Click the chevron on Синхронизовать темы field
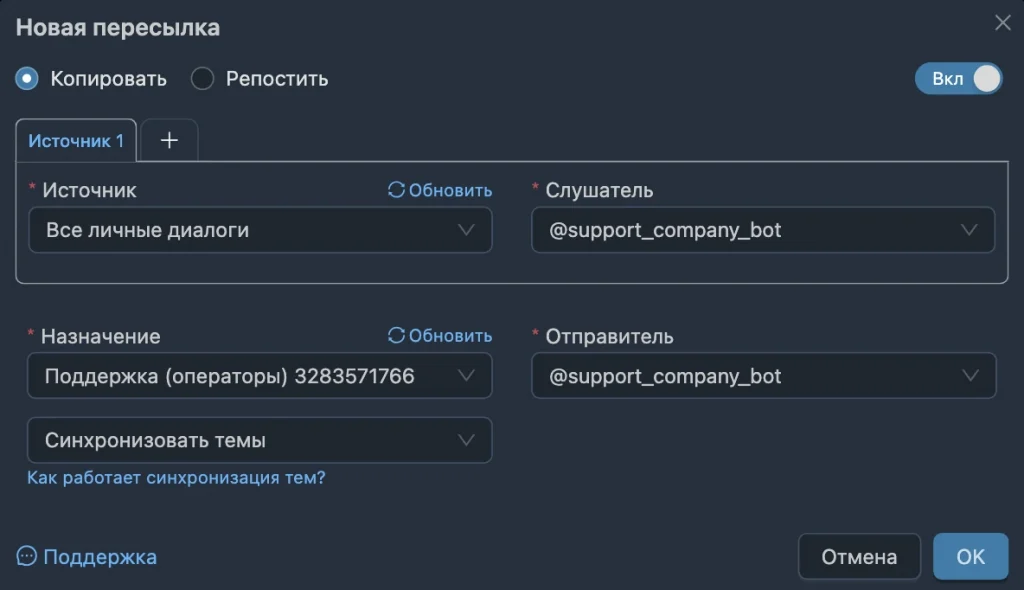 pos(466,440)
